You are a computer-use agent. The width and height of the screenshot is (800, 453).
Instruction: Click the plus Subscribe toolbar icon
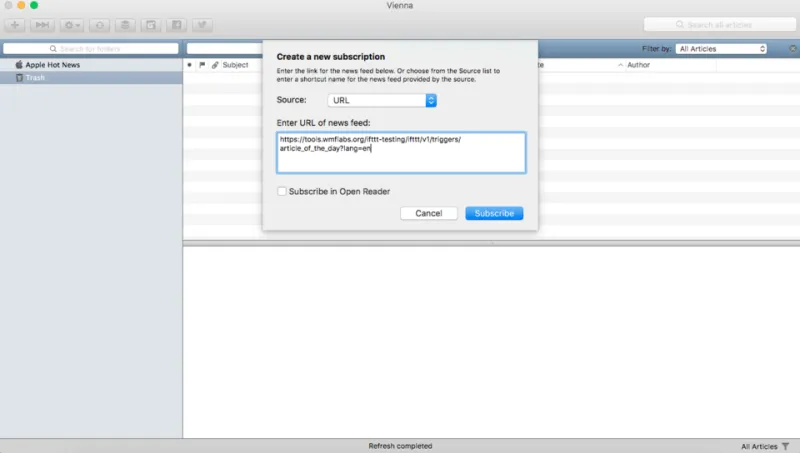pos(15,25)
